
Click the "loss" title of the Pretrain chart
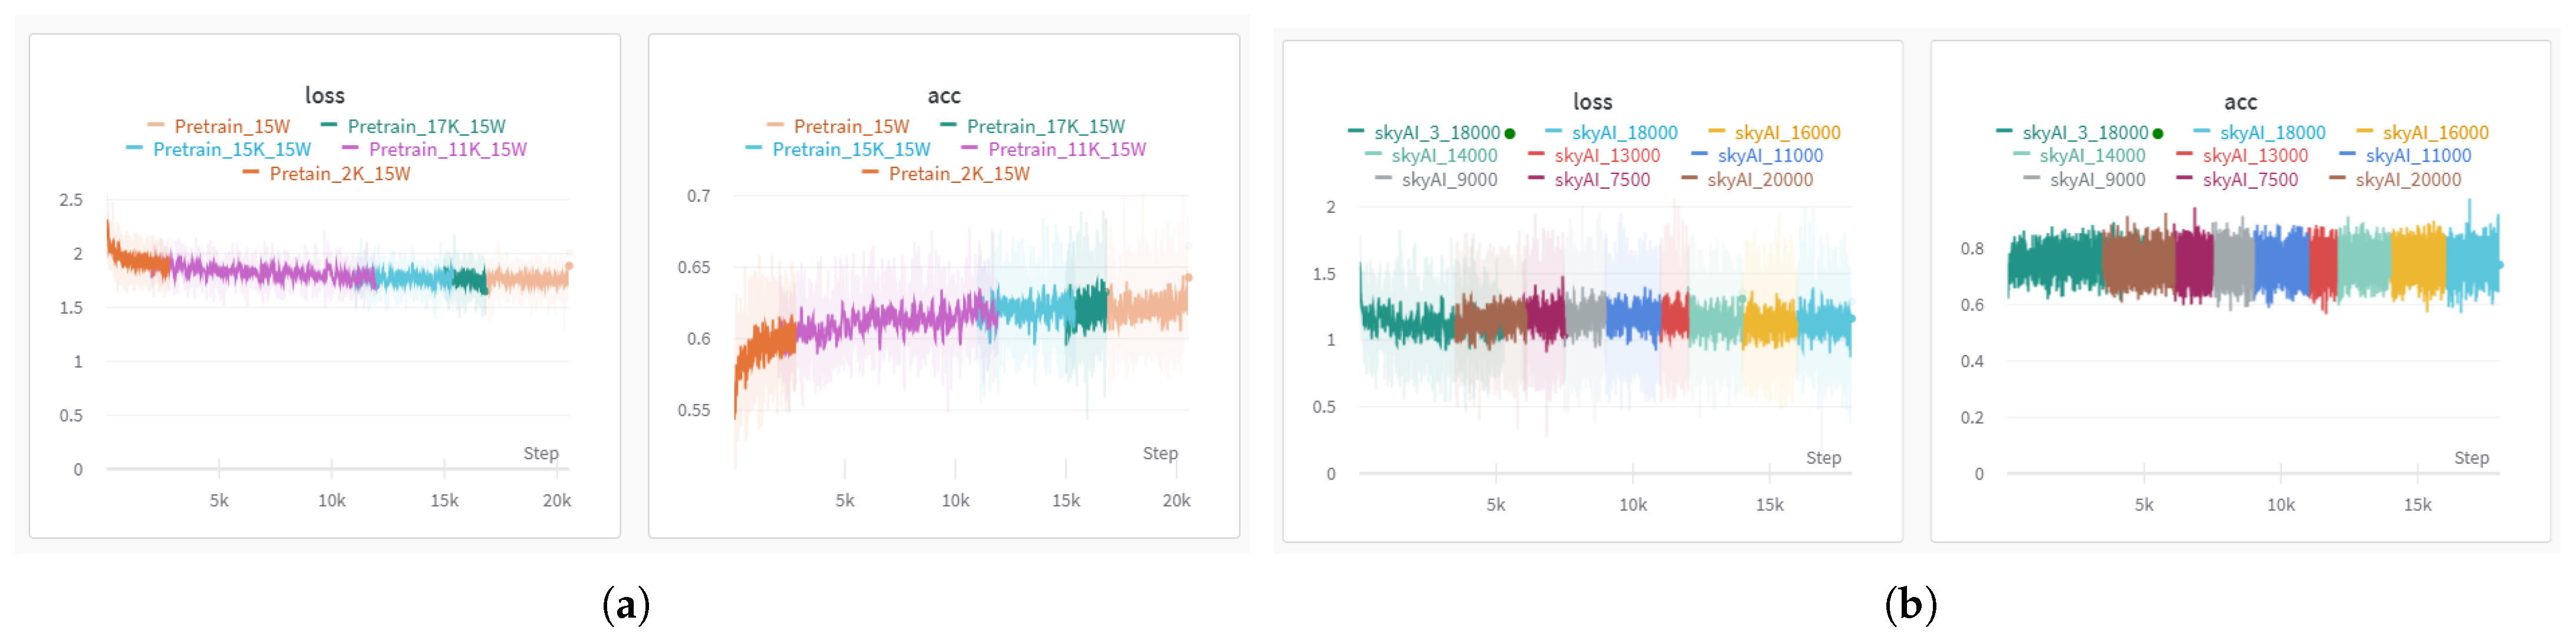click(325, 96)
